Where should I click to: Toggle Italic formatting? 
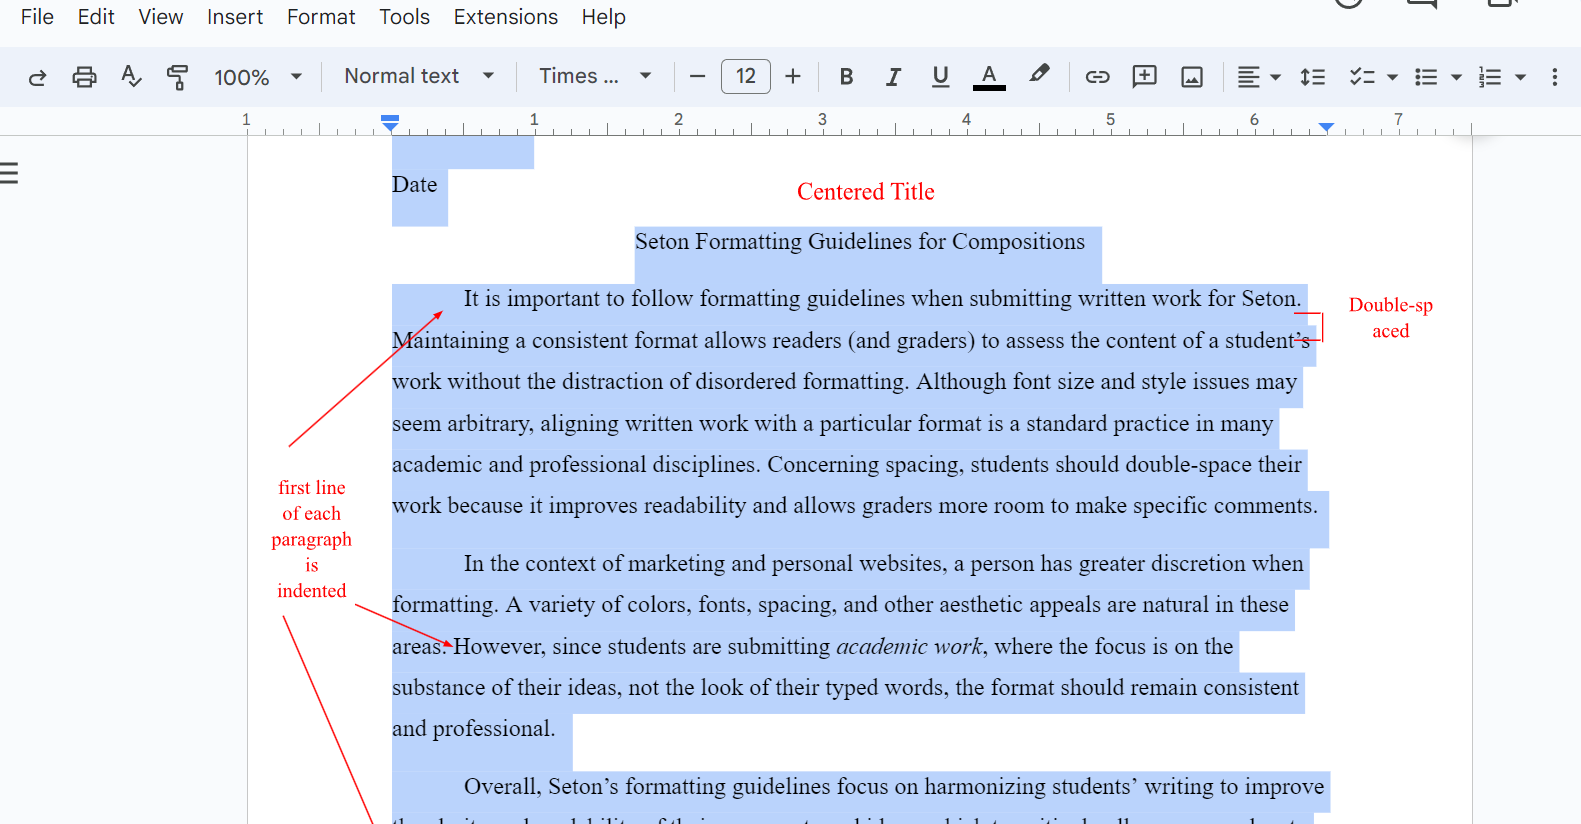[893, 76]
